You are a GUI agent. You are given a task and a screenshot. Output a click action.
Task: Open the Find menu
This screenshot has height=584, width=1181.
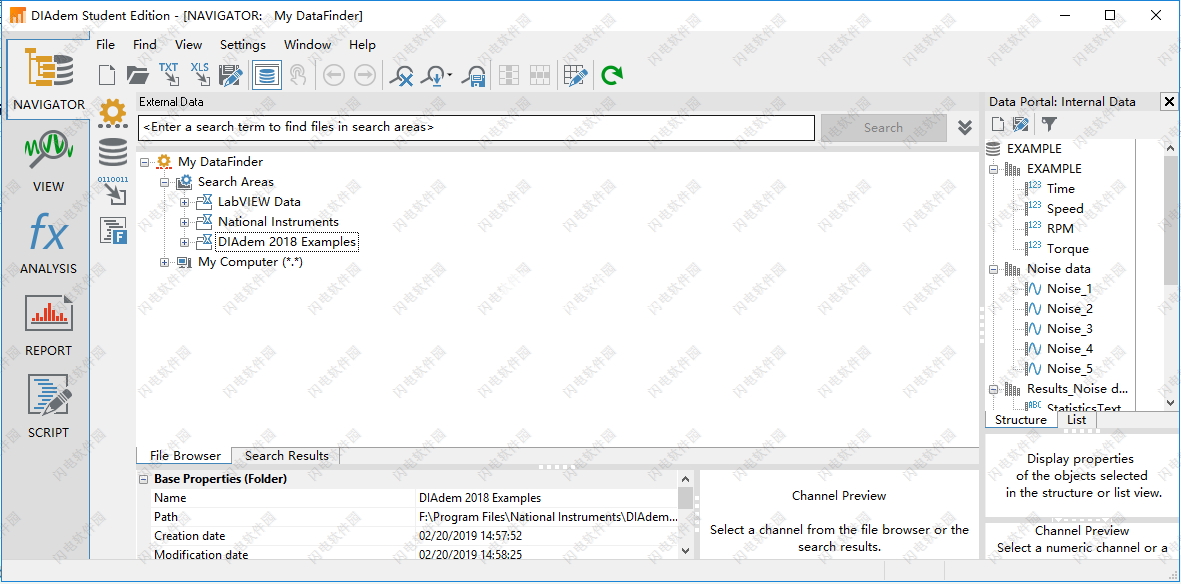click(x=145, y=45)
